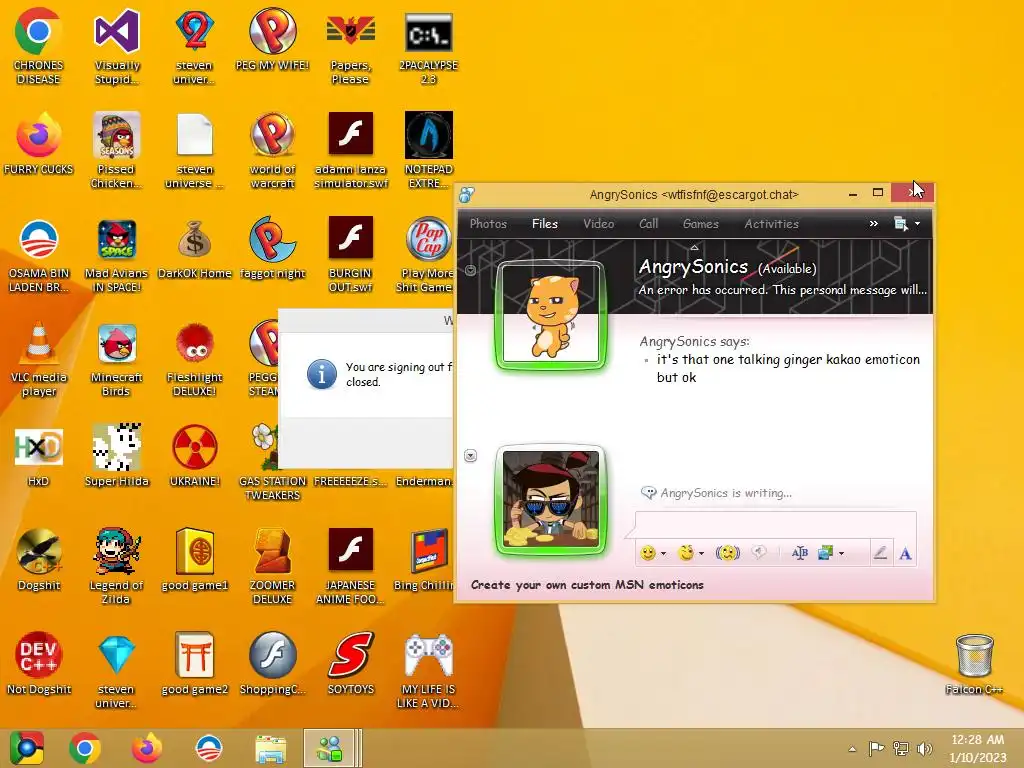This screenshot has height=768, width=1024.
Task: Open ZOOMER DELUXE desktop icon
Action: 272,566
